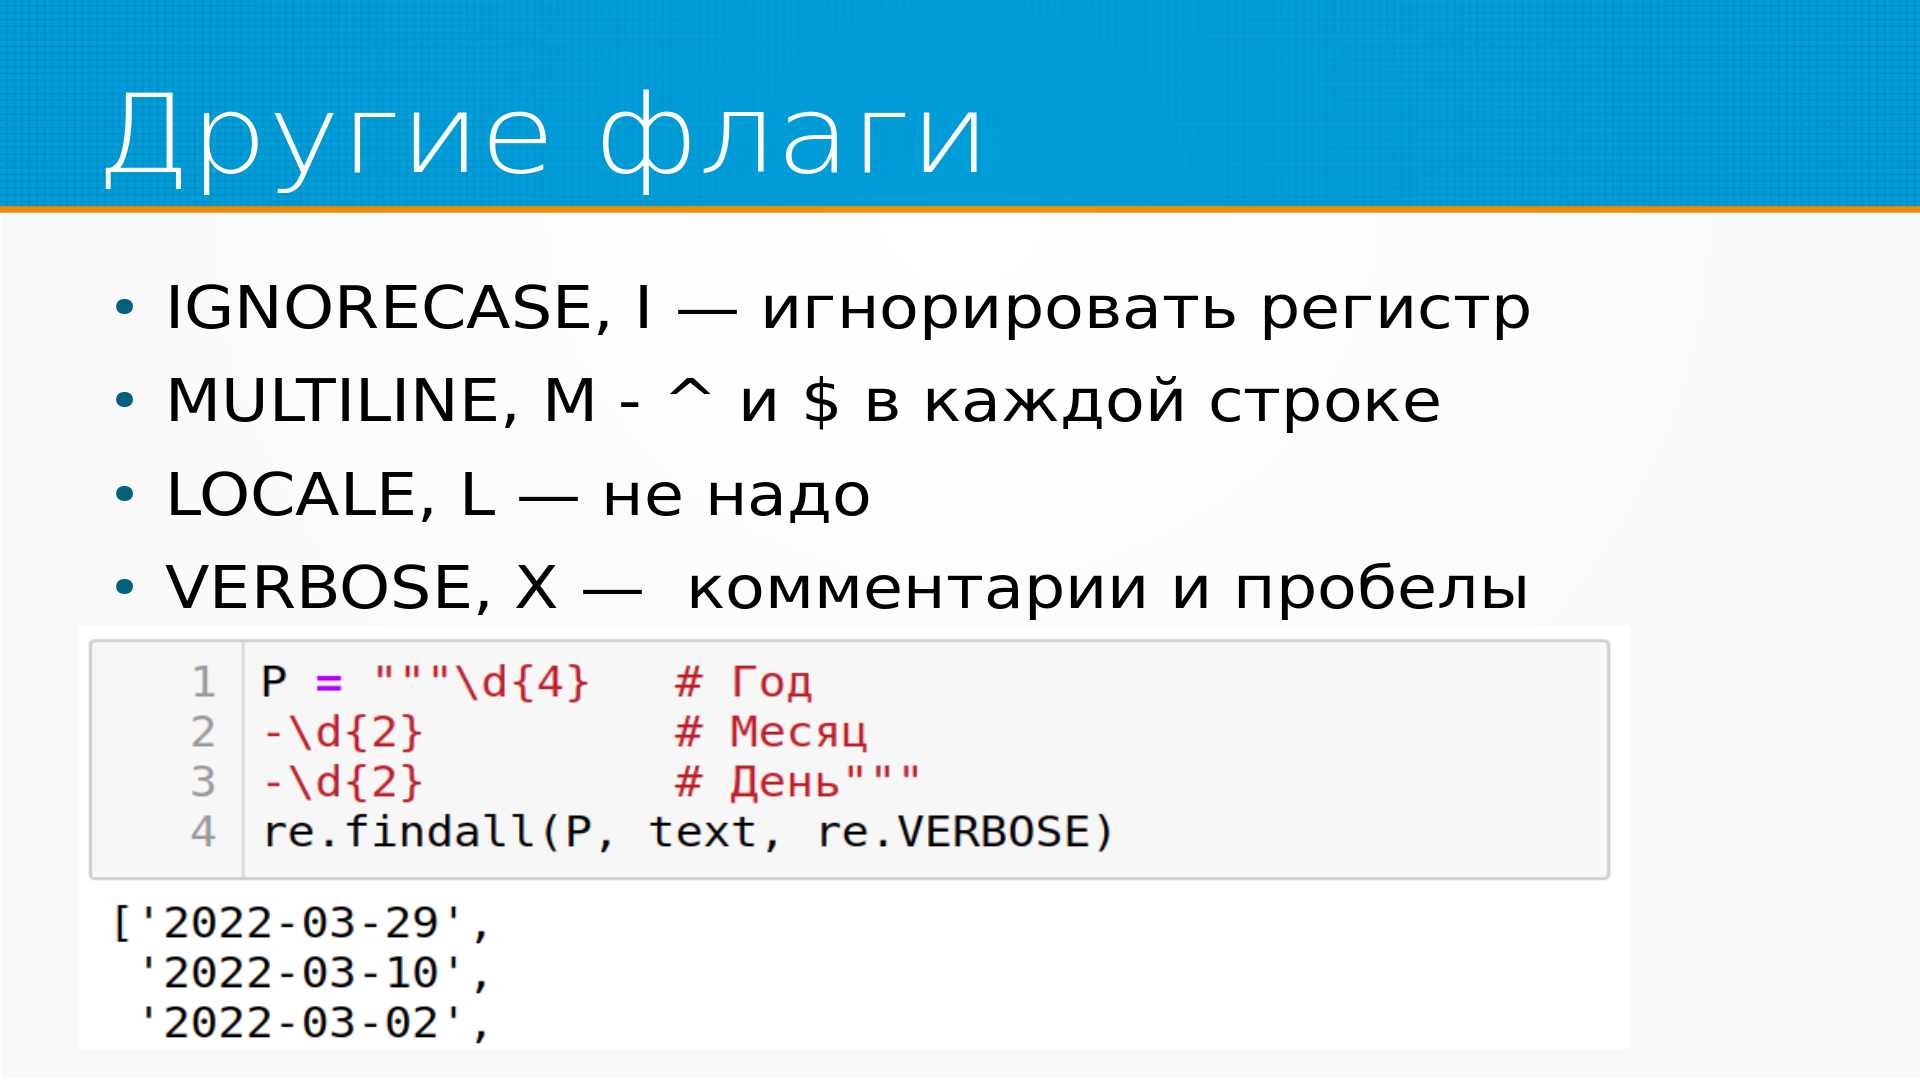Click line number 4 in code cell

pyautogui.click(x=203, y=833)
